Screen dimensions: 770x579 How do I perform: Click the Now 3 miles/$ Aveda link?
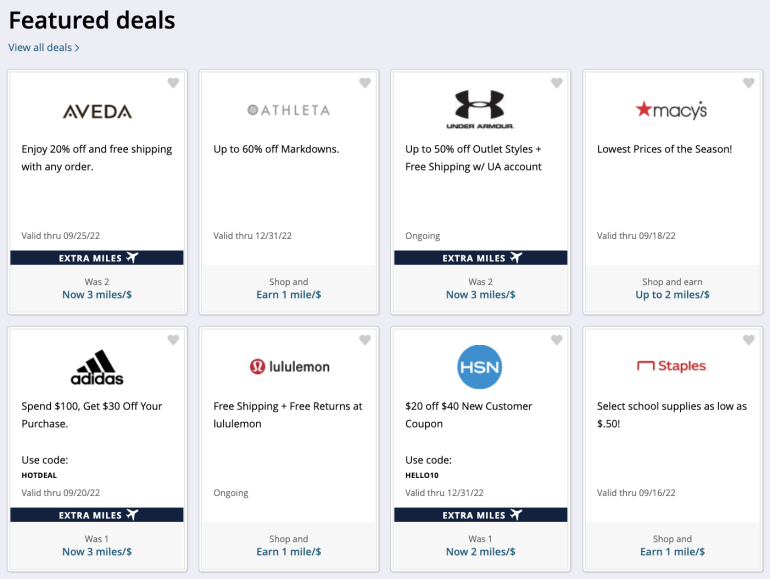pos(97,295)
